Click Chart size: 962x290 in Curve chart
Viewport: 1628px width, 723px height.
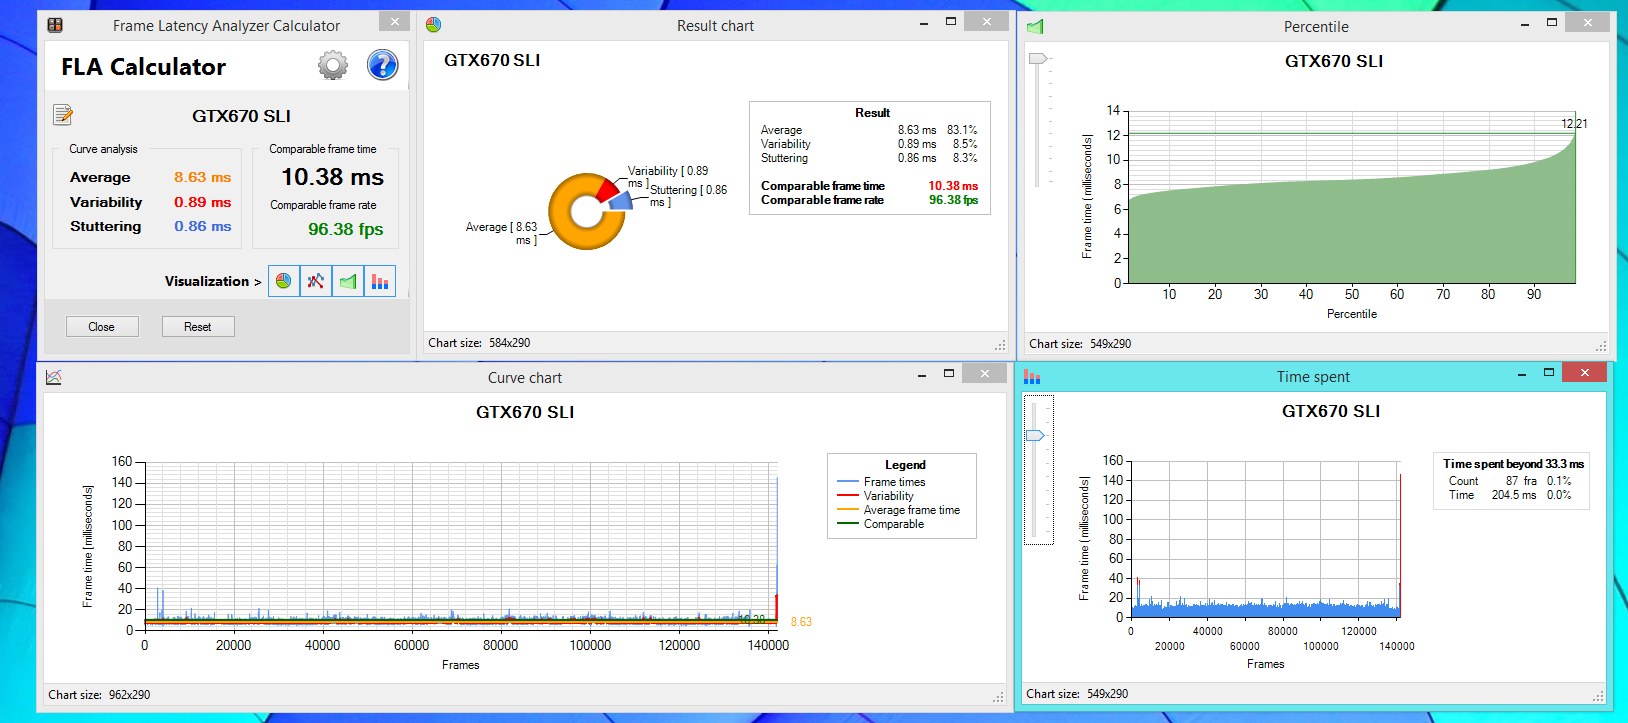point(99,695)
